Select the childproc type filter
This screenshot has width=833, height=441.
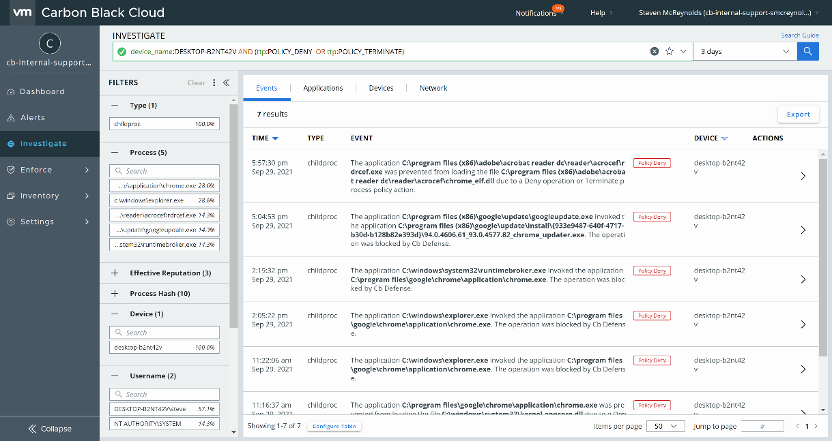pos(164,124)
